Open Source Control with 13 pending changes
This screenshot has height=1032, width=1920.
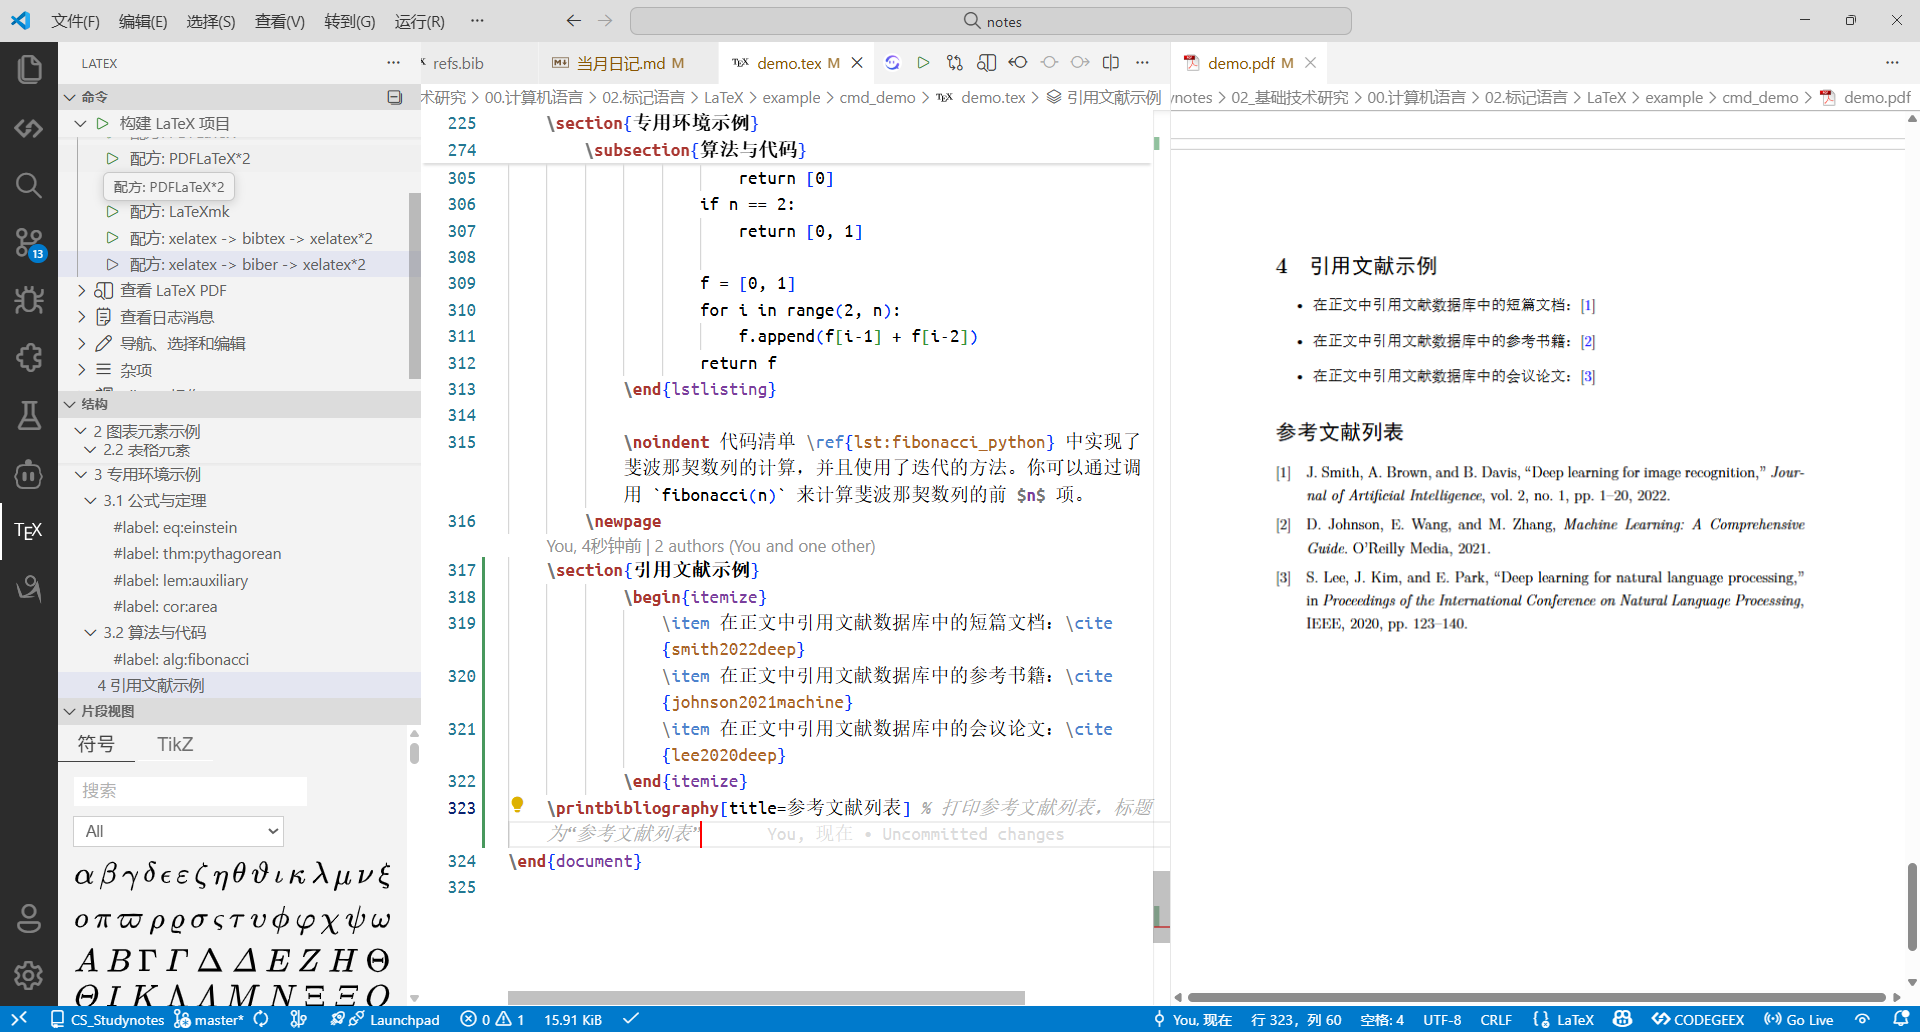29,242
